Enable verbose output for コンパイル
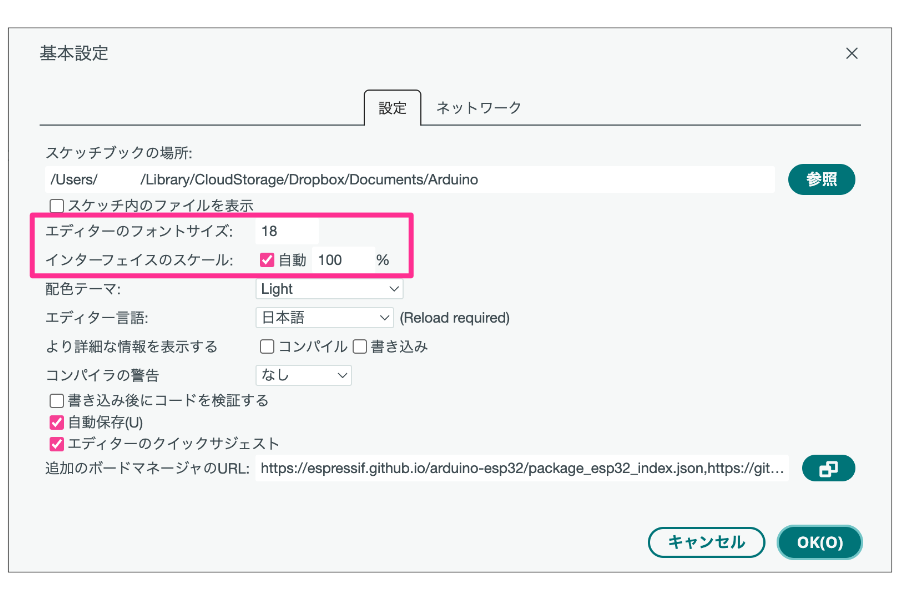This screenshot has width=900, height=600. coord(267,347)
